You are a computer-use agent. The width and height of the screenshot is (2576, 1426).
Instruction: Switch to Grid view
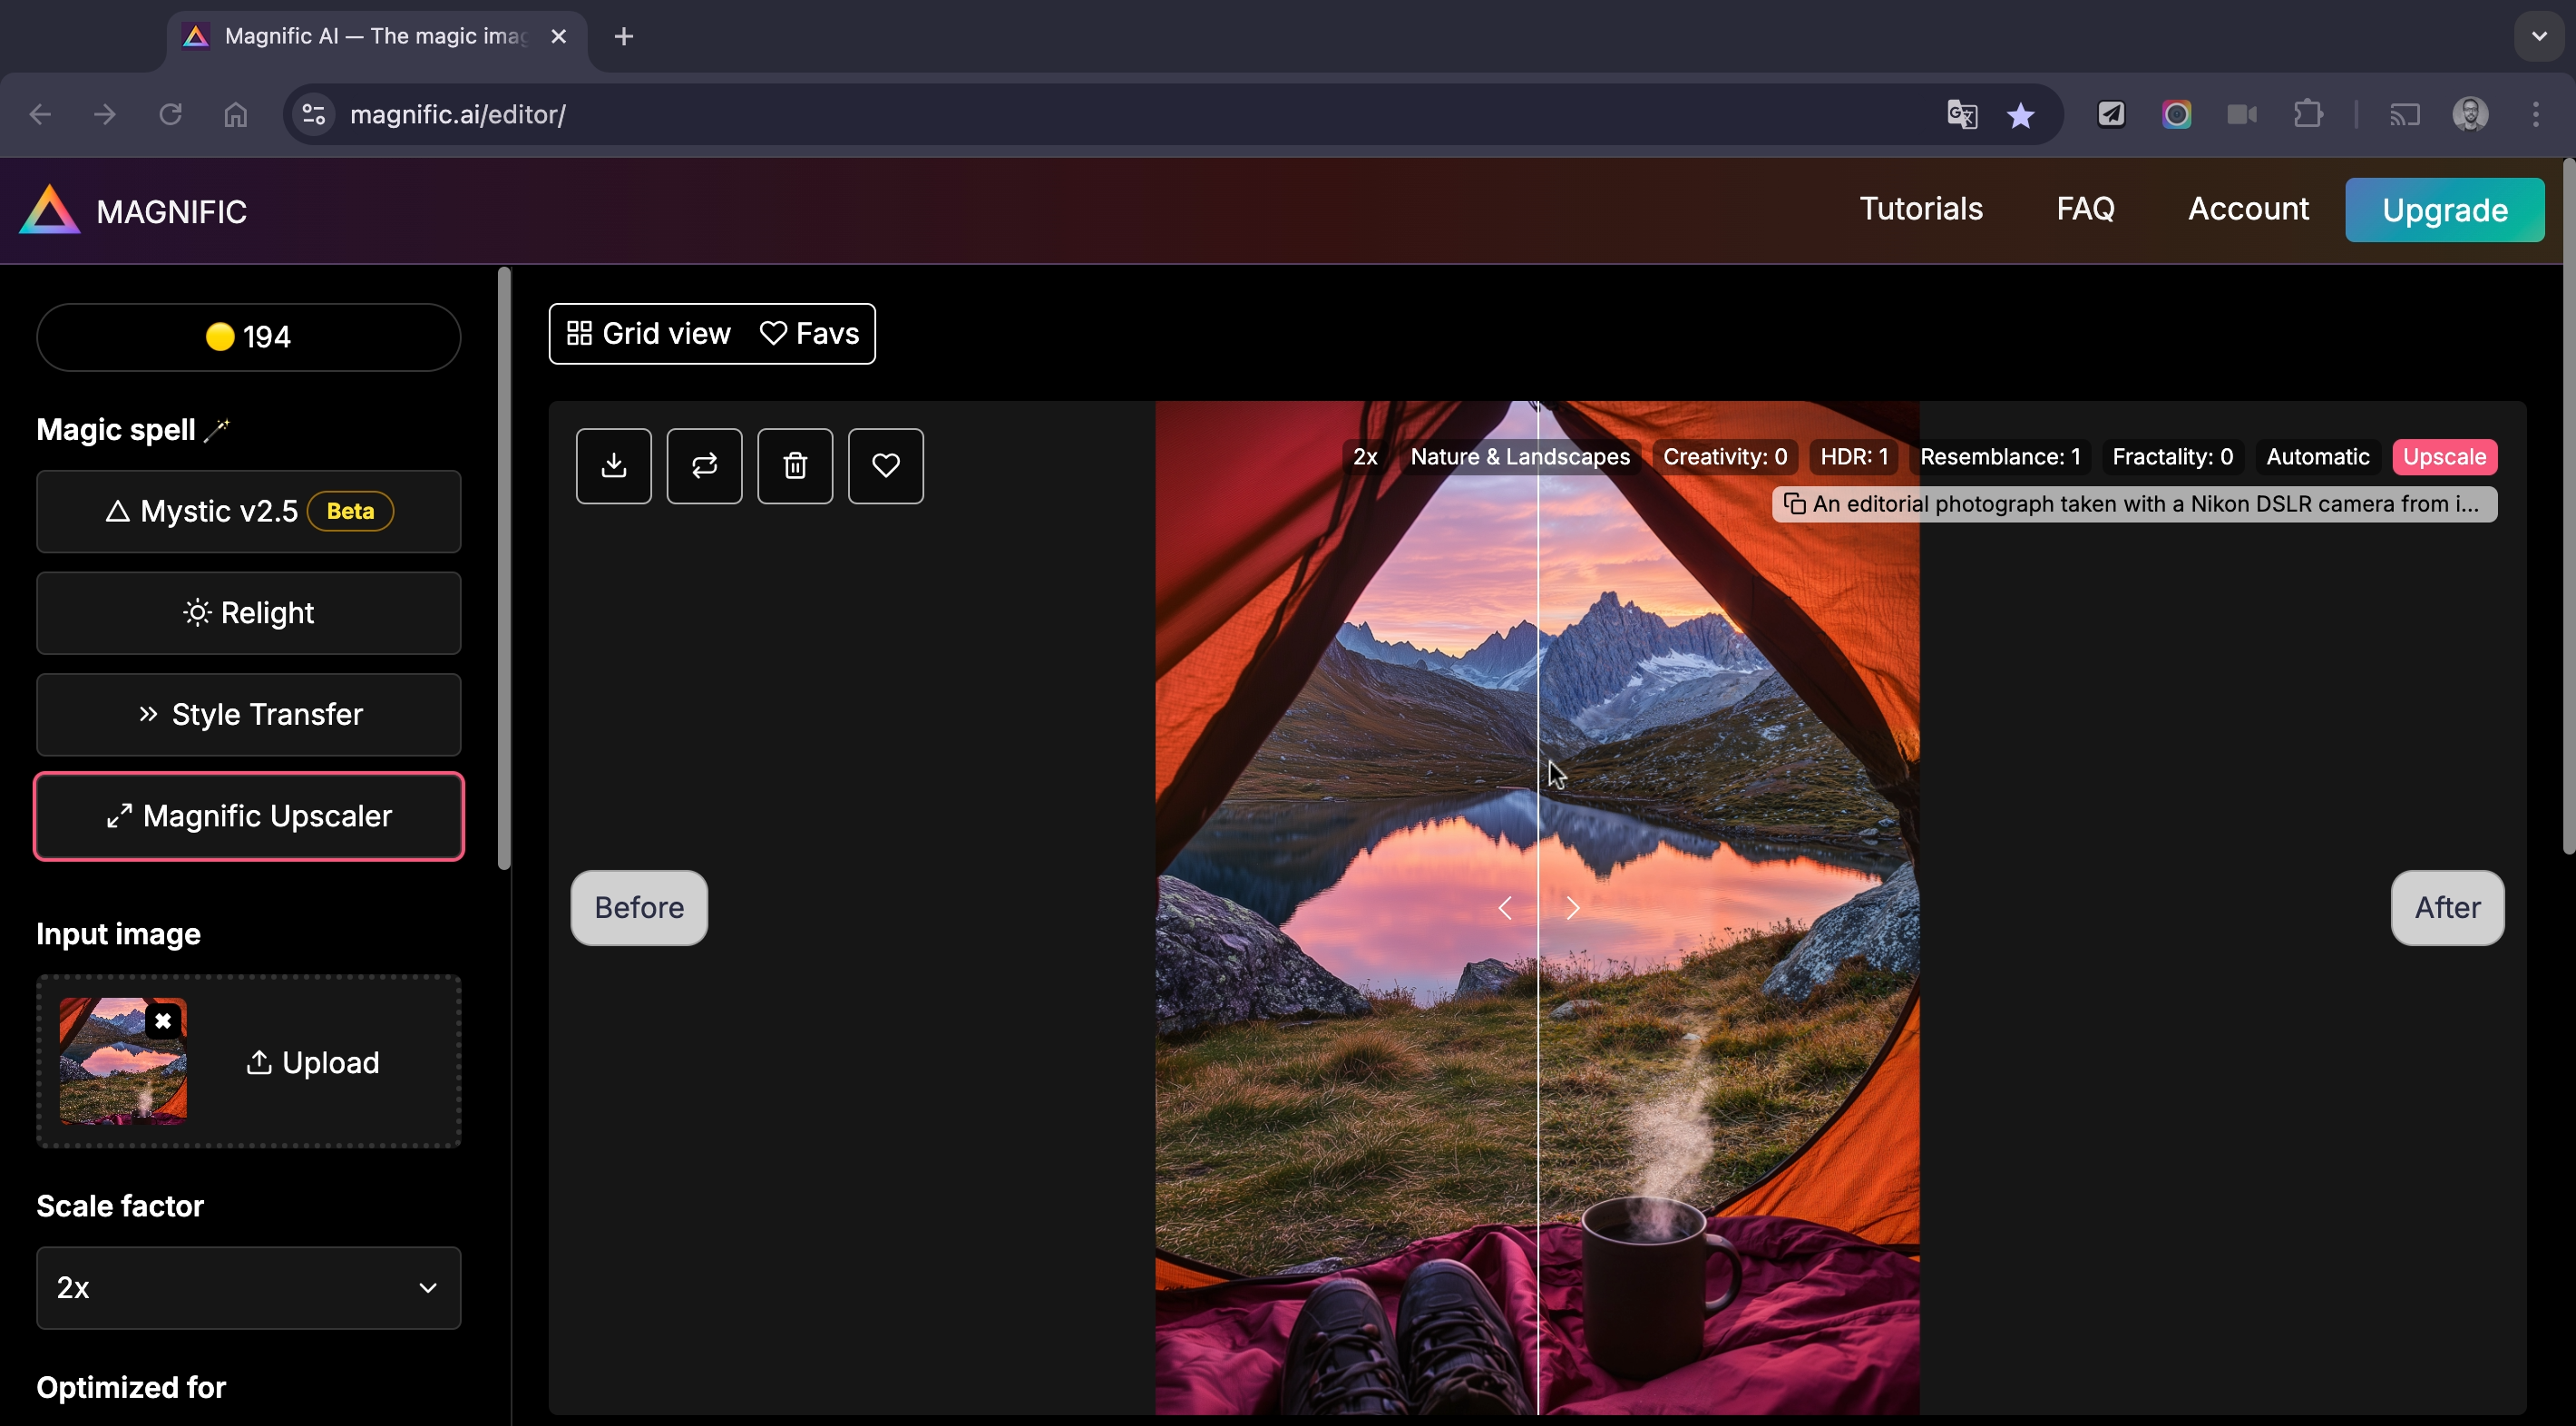pos(649,333)
